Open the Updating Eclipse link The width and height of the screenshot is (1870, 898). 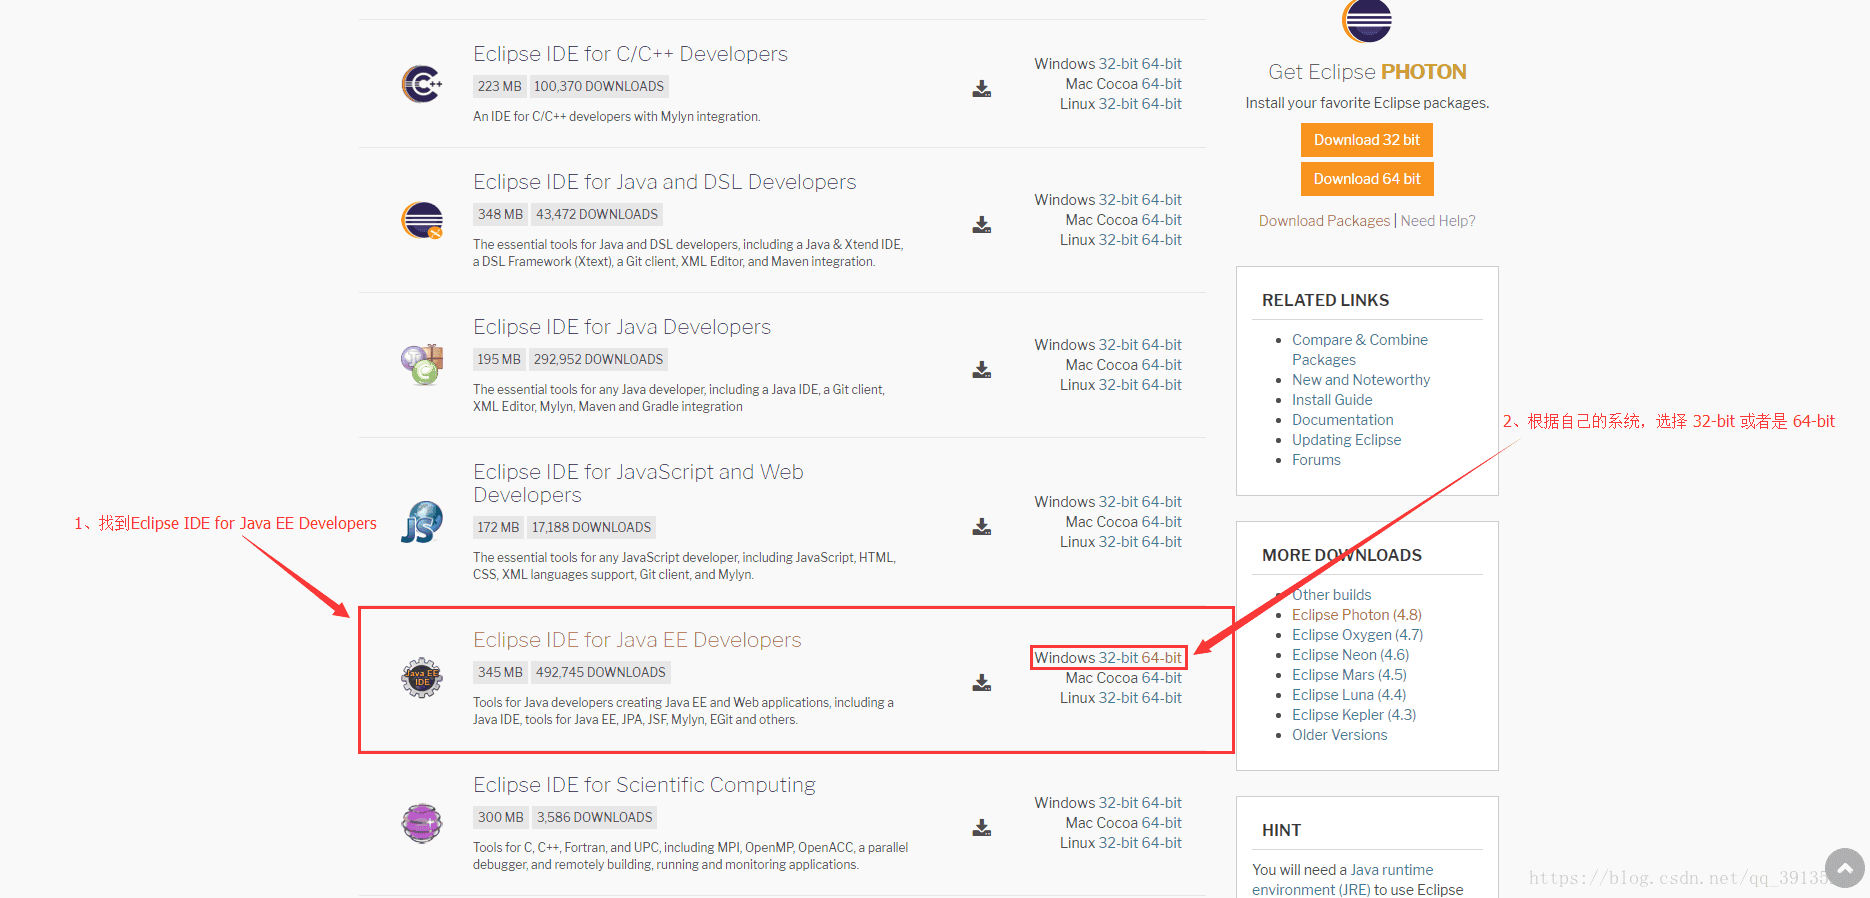click(1346, 440)
